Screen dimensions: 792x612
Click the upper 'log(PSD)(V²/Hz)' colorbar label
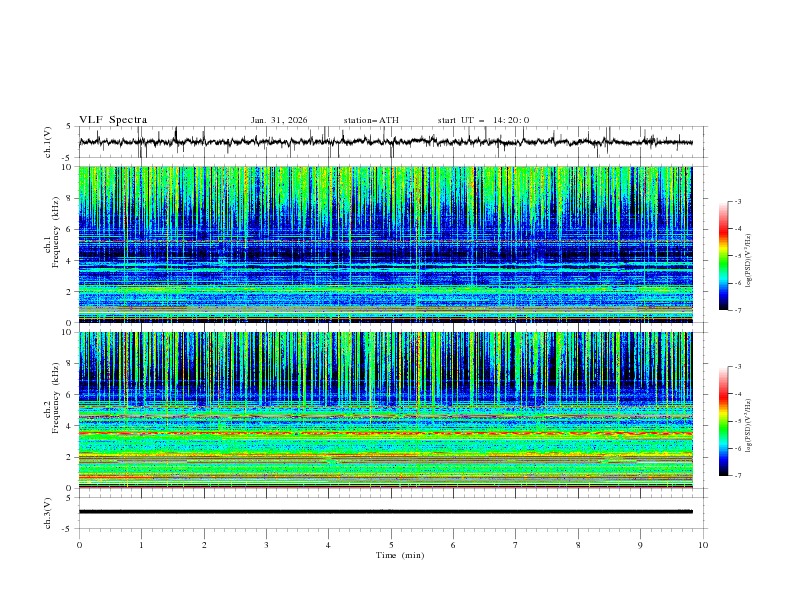(748, 261)
